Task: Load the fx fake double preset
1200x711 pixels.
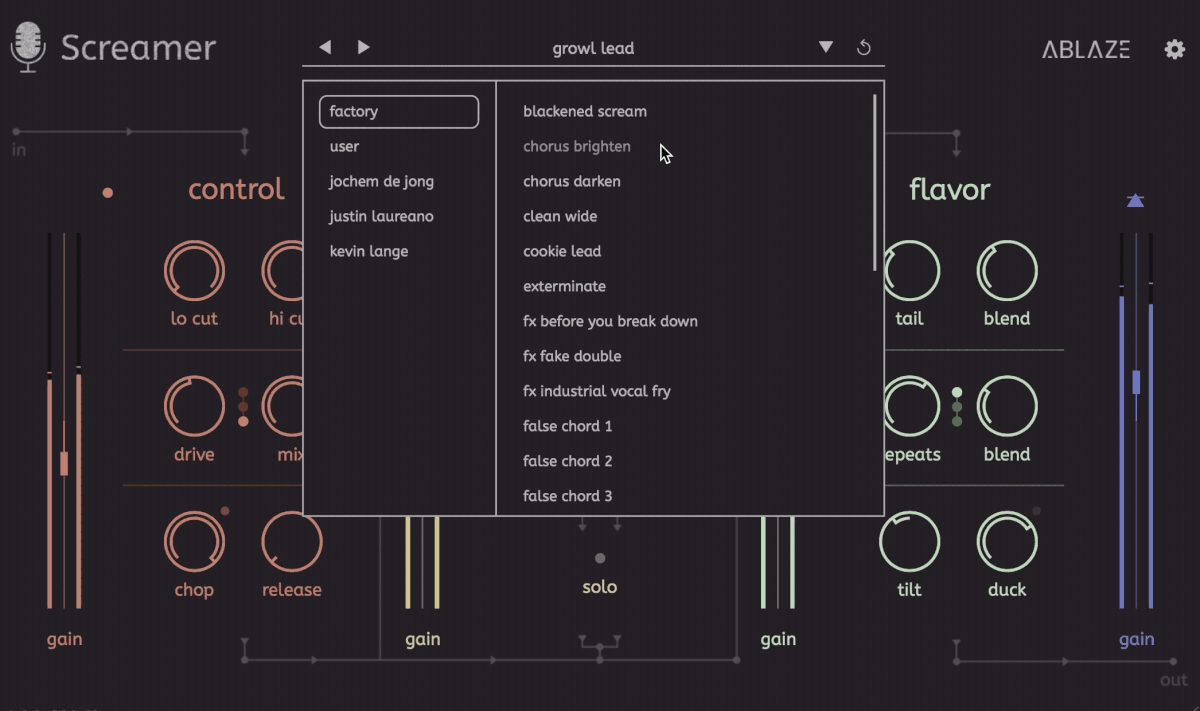Action: [x=572, y=356]
